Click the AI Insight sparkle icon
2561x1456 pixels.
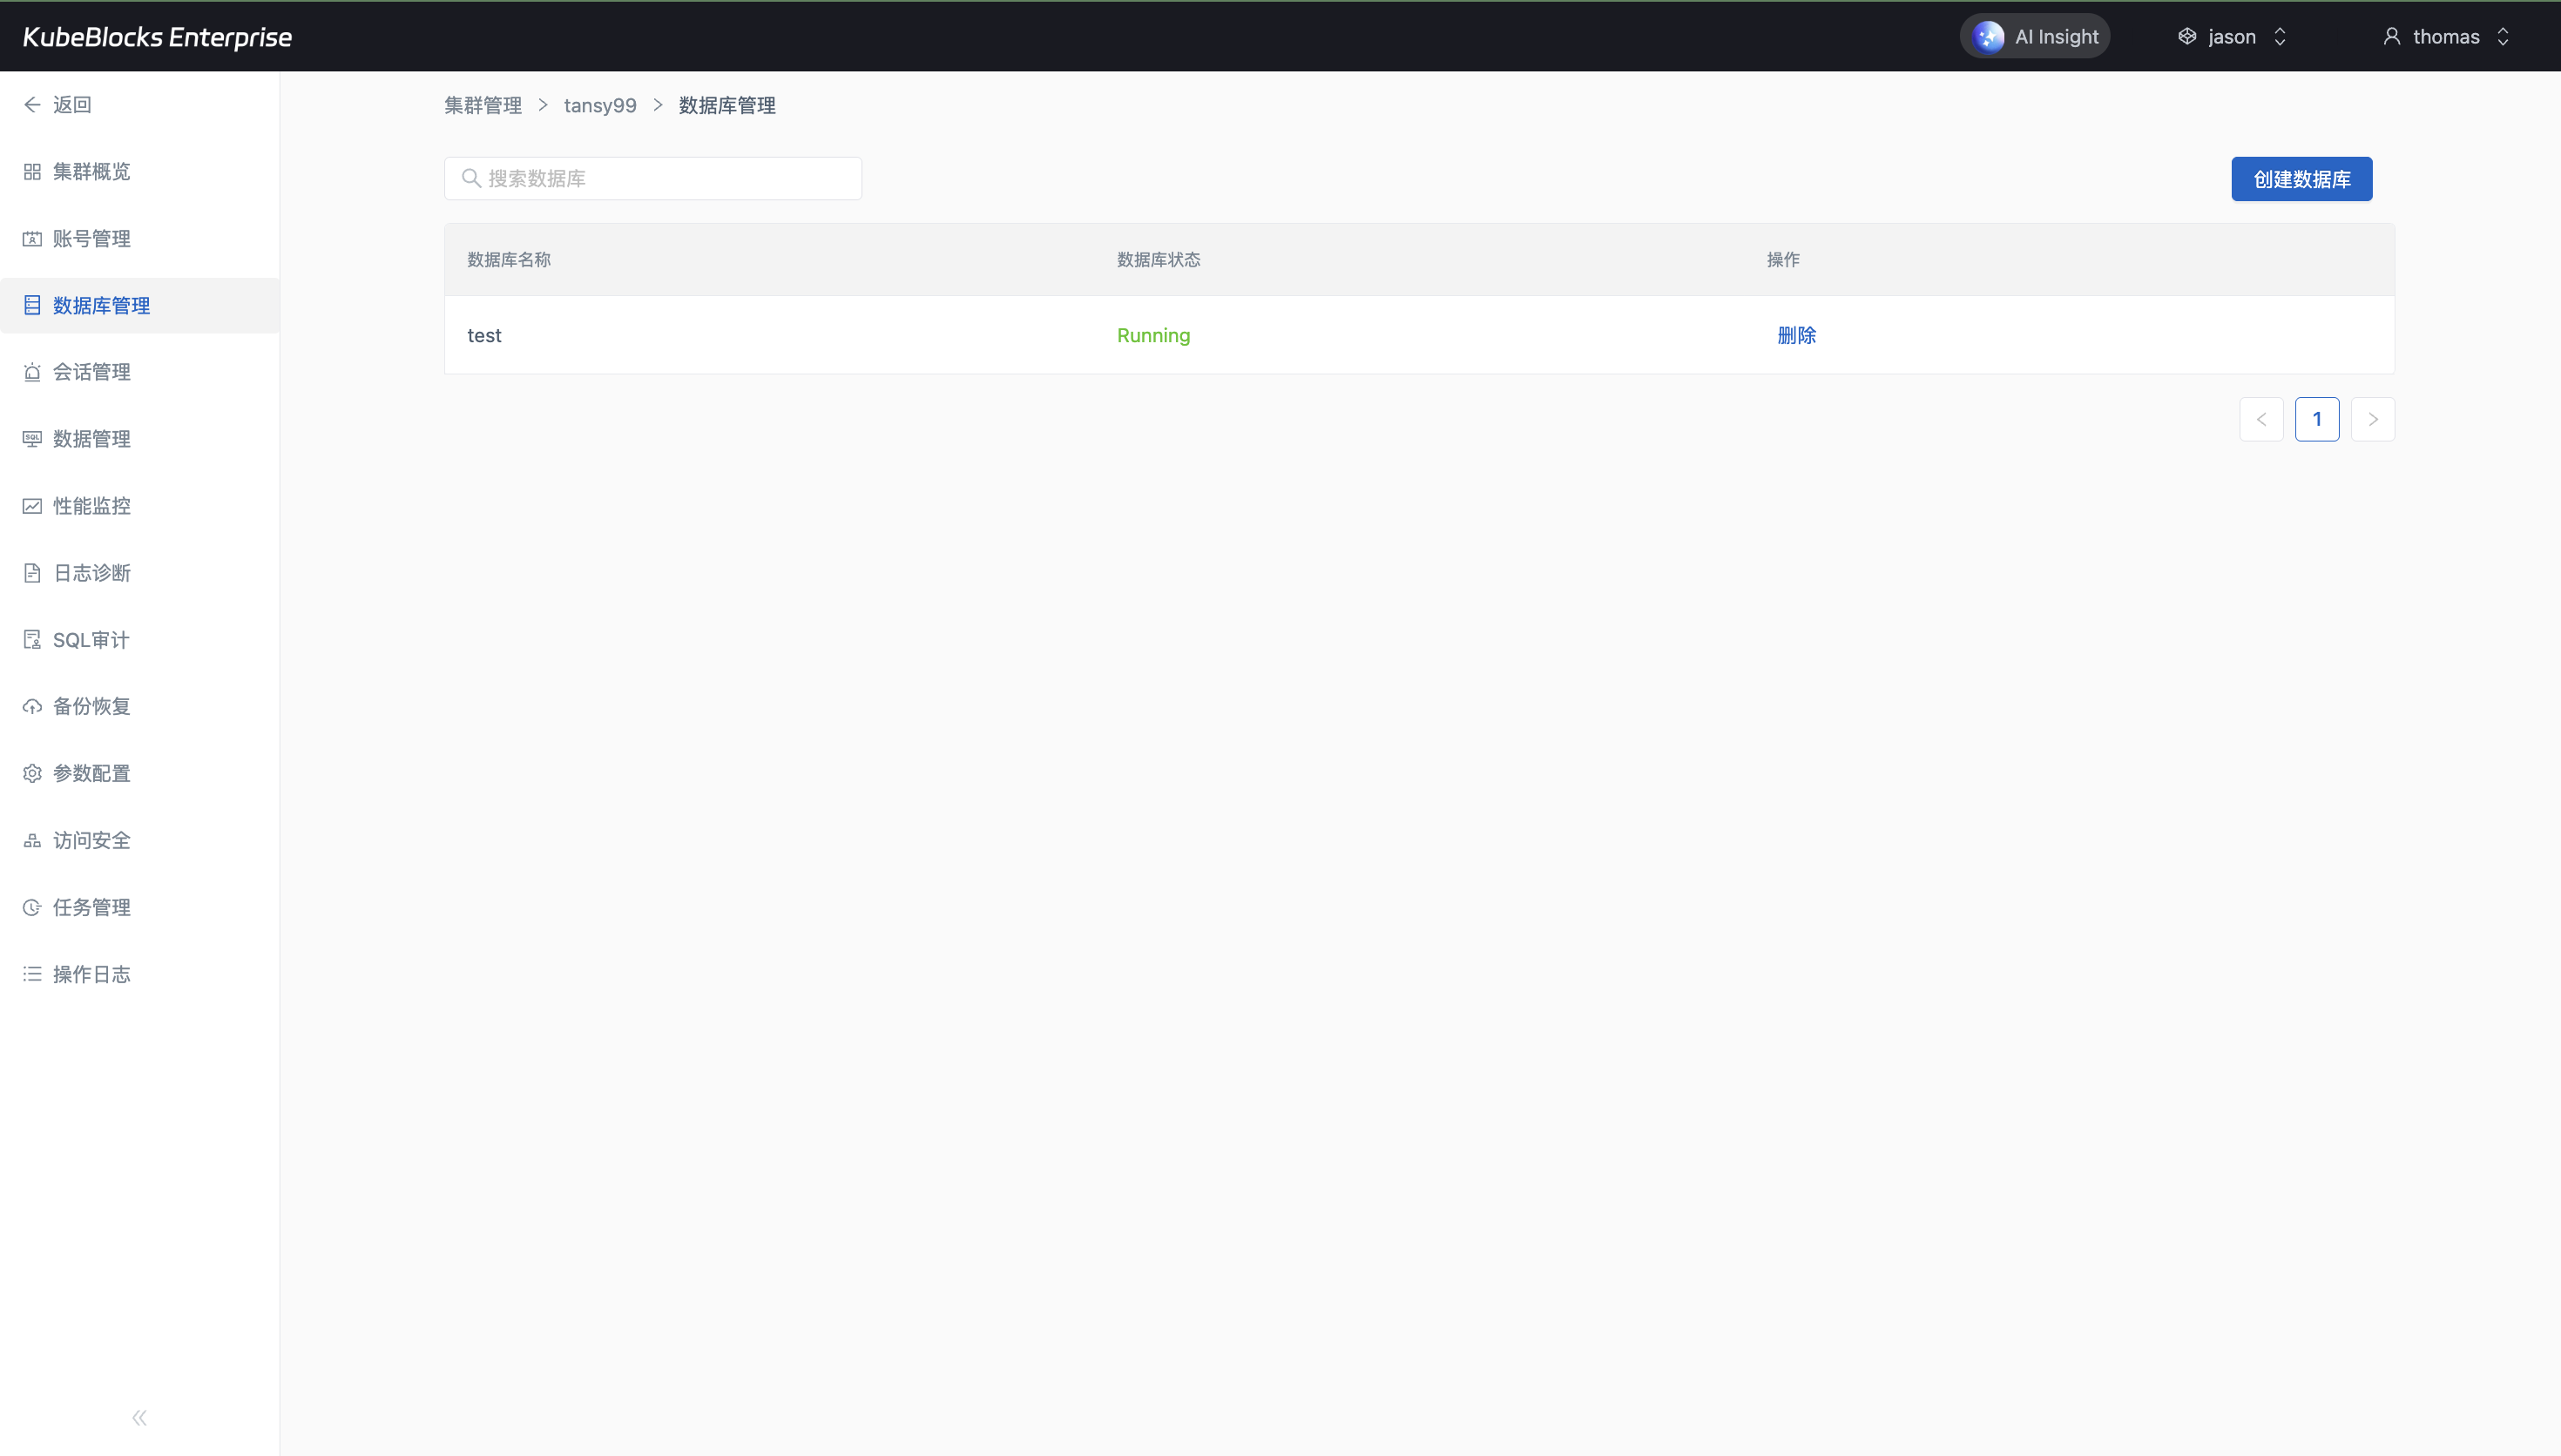tap(1988, 37)
